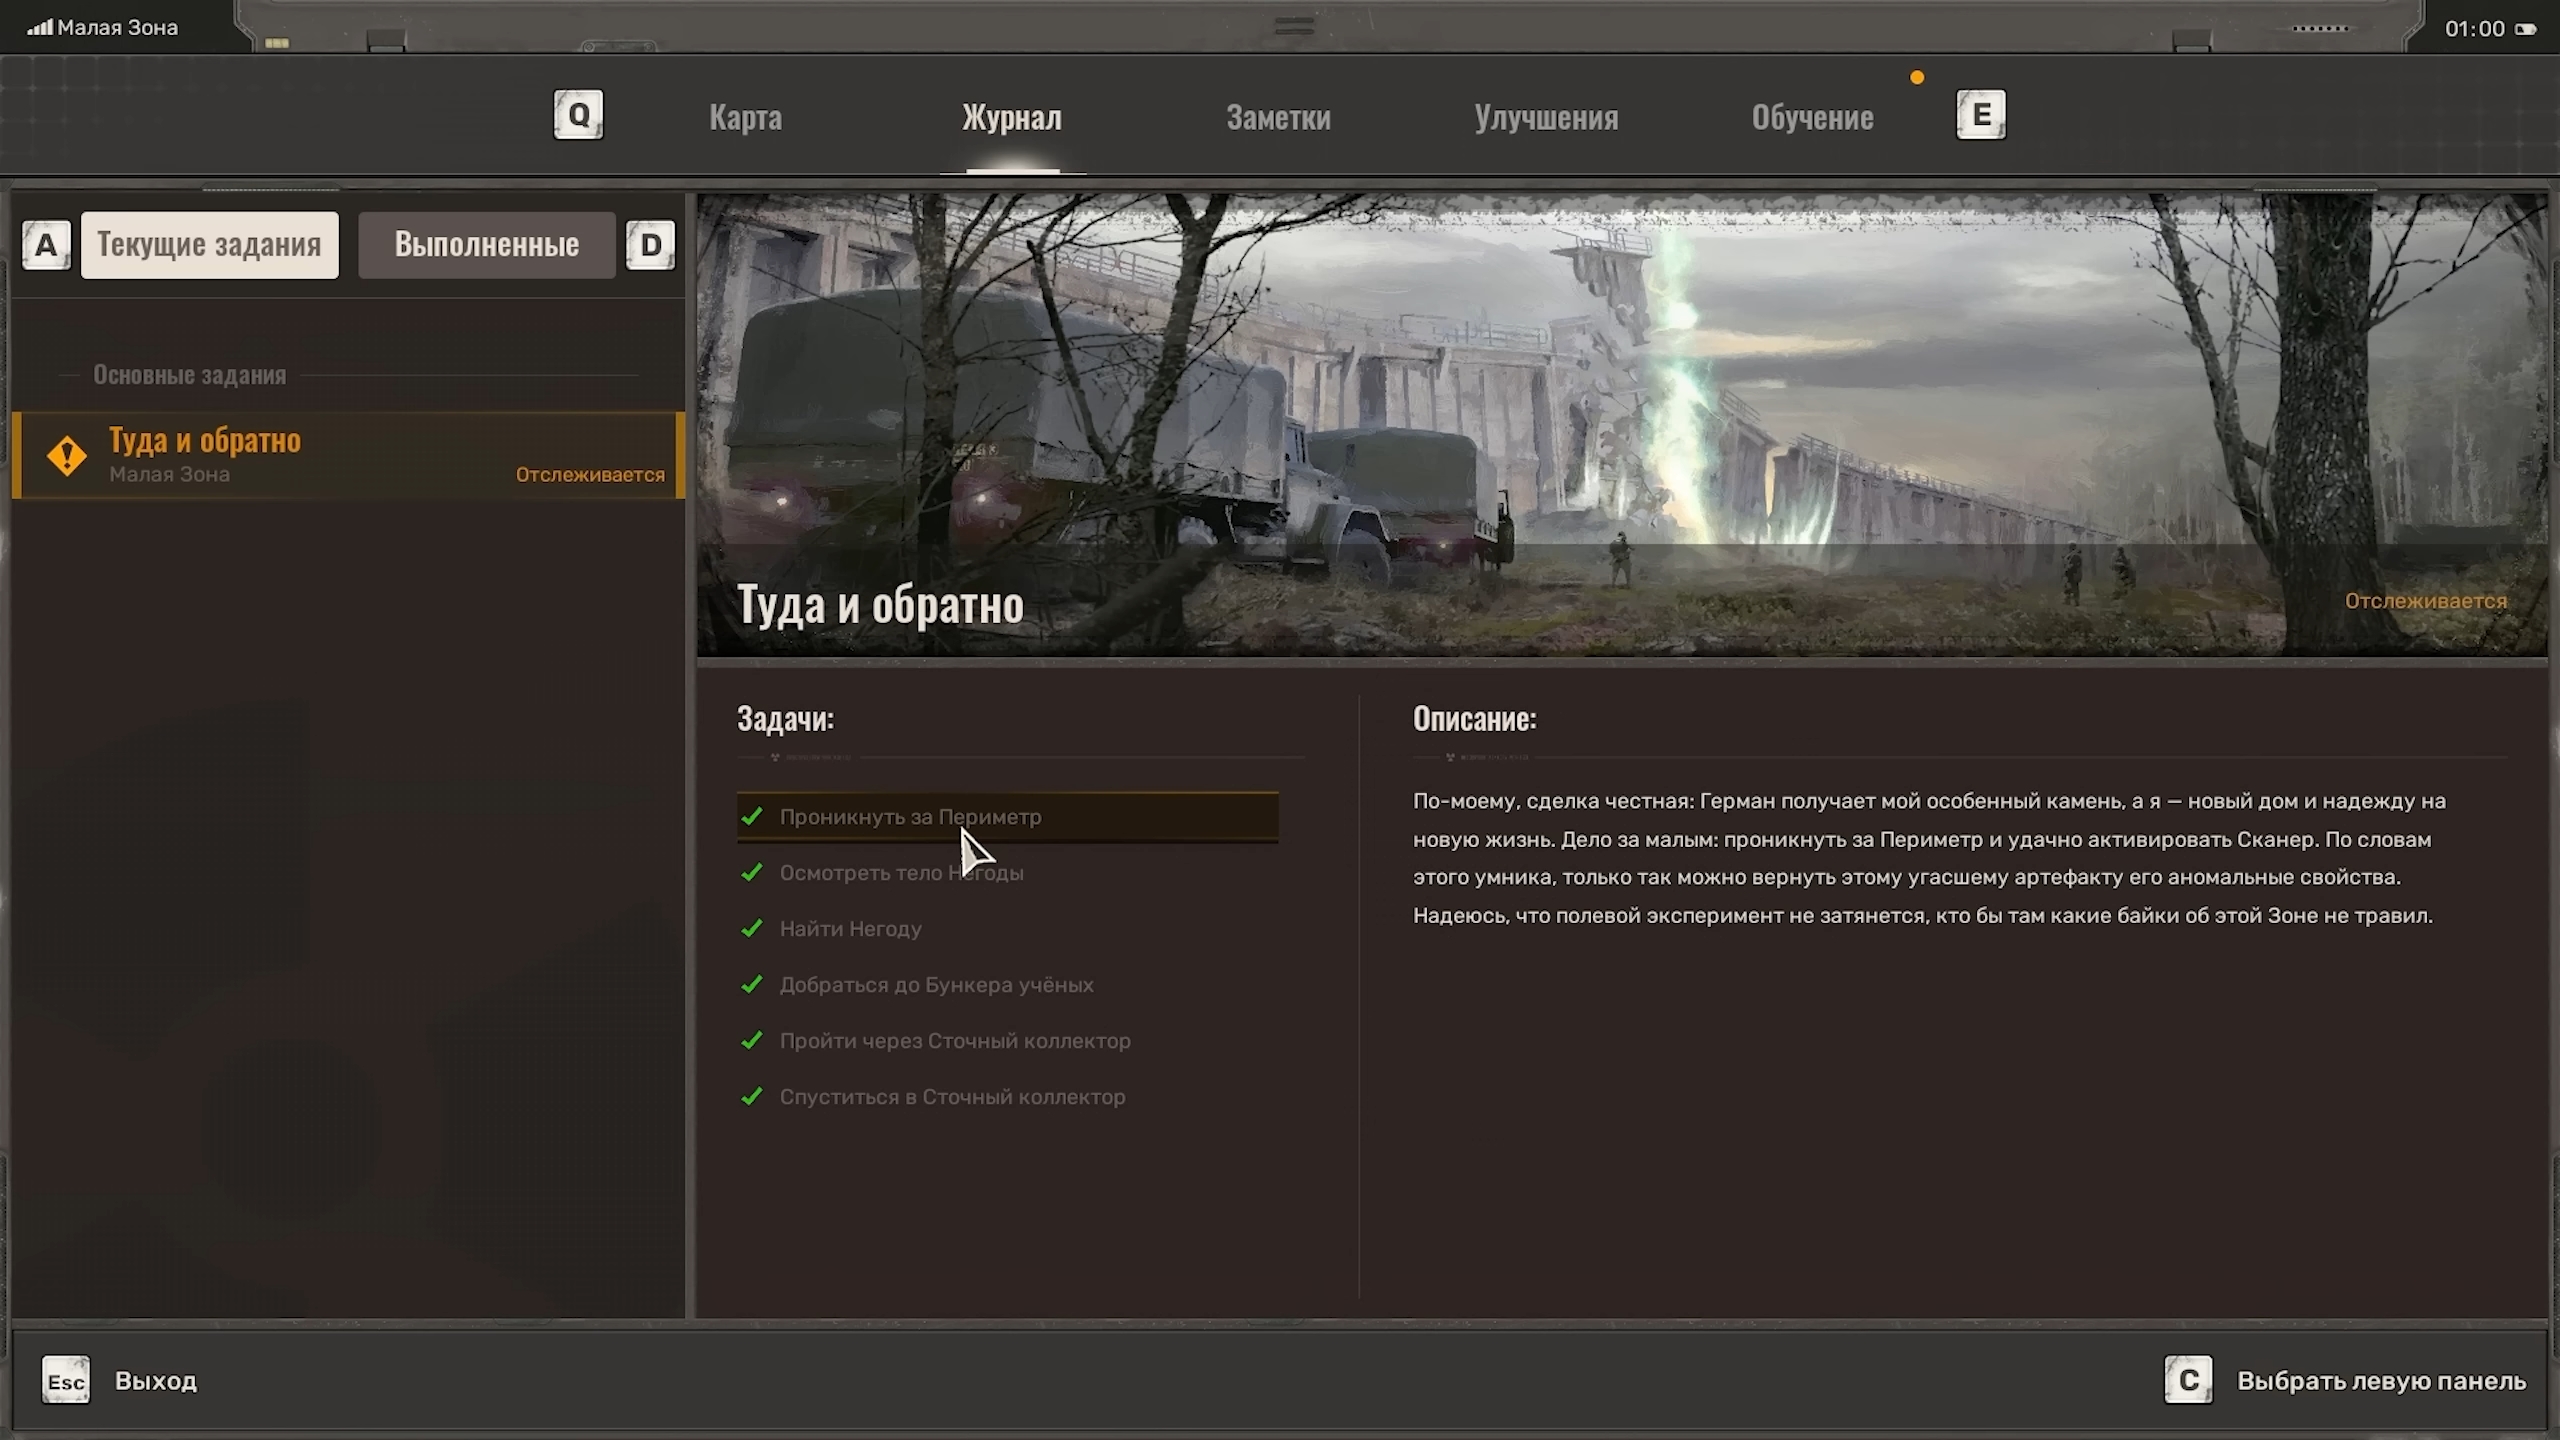Click the Q key previous-tab icon

tap(578, 115)
